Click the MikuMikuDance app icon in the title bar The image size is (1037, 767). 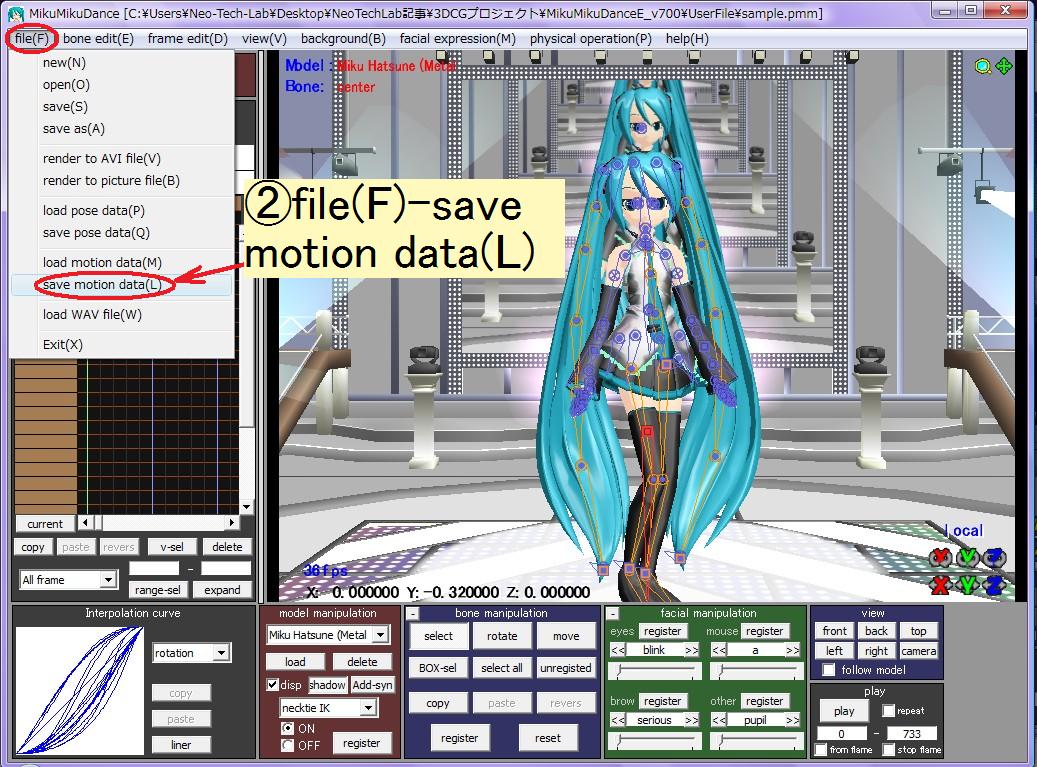pyautogui.click(x=16, y=13)
